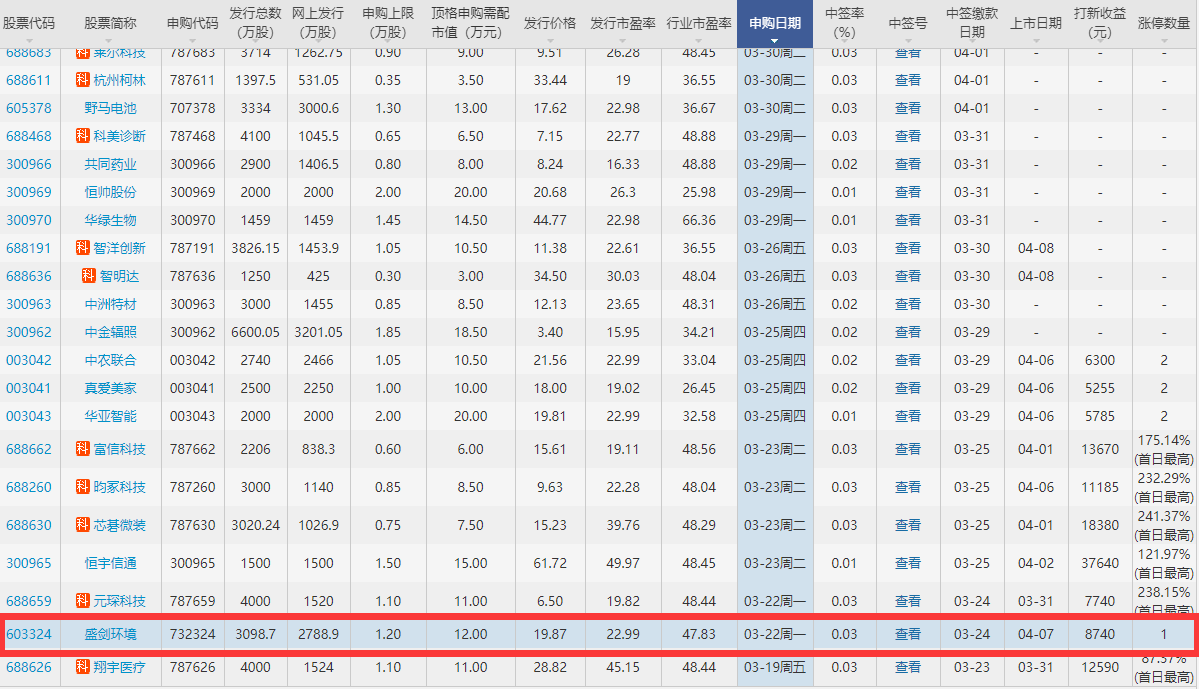Select 发行市盈率 cell 49.97
1199x689 pixels.
click(x=622, y=563)
